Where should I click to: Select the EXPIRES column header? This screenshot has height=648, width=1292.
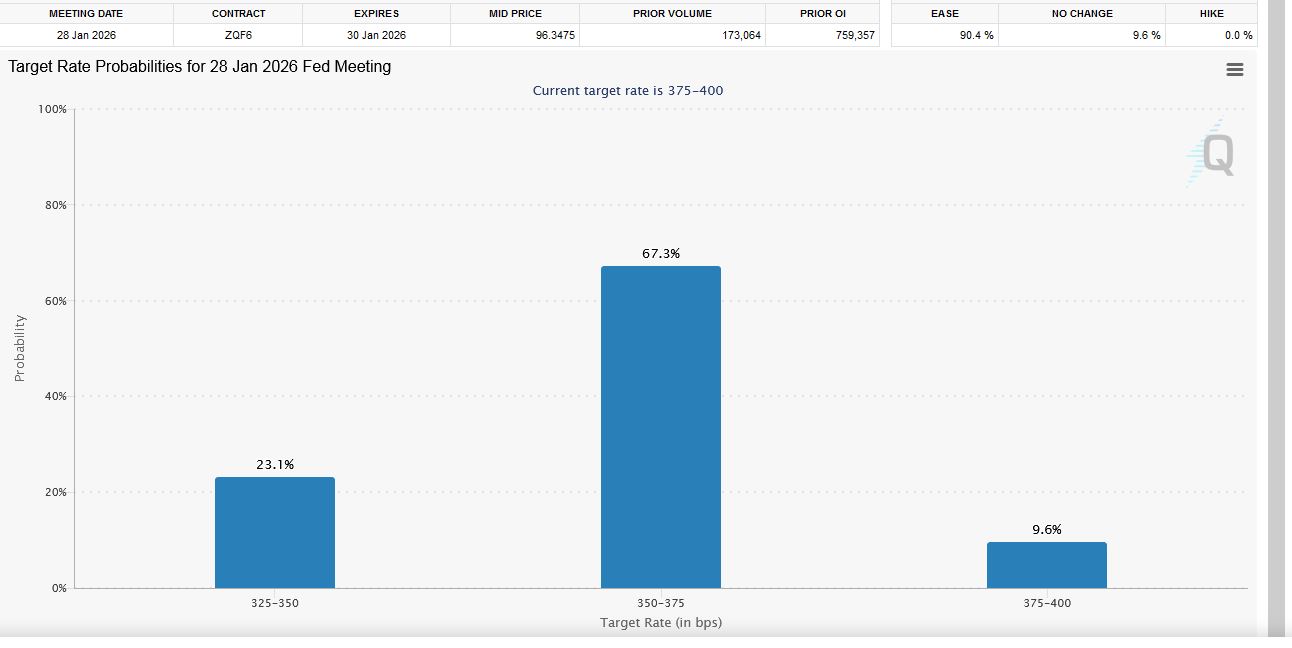pyautogui.click(x=376, y=14)
